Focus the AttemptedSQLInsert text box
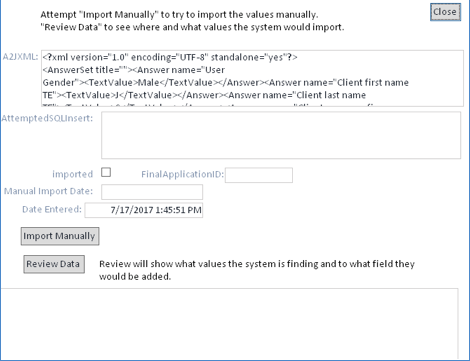 tap(281, 135)
